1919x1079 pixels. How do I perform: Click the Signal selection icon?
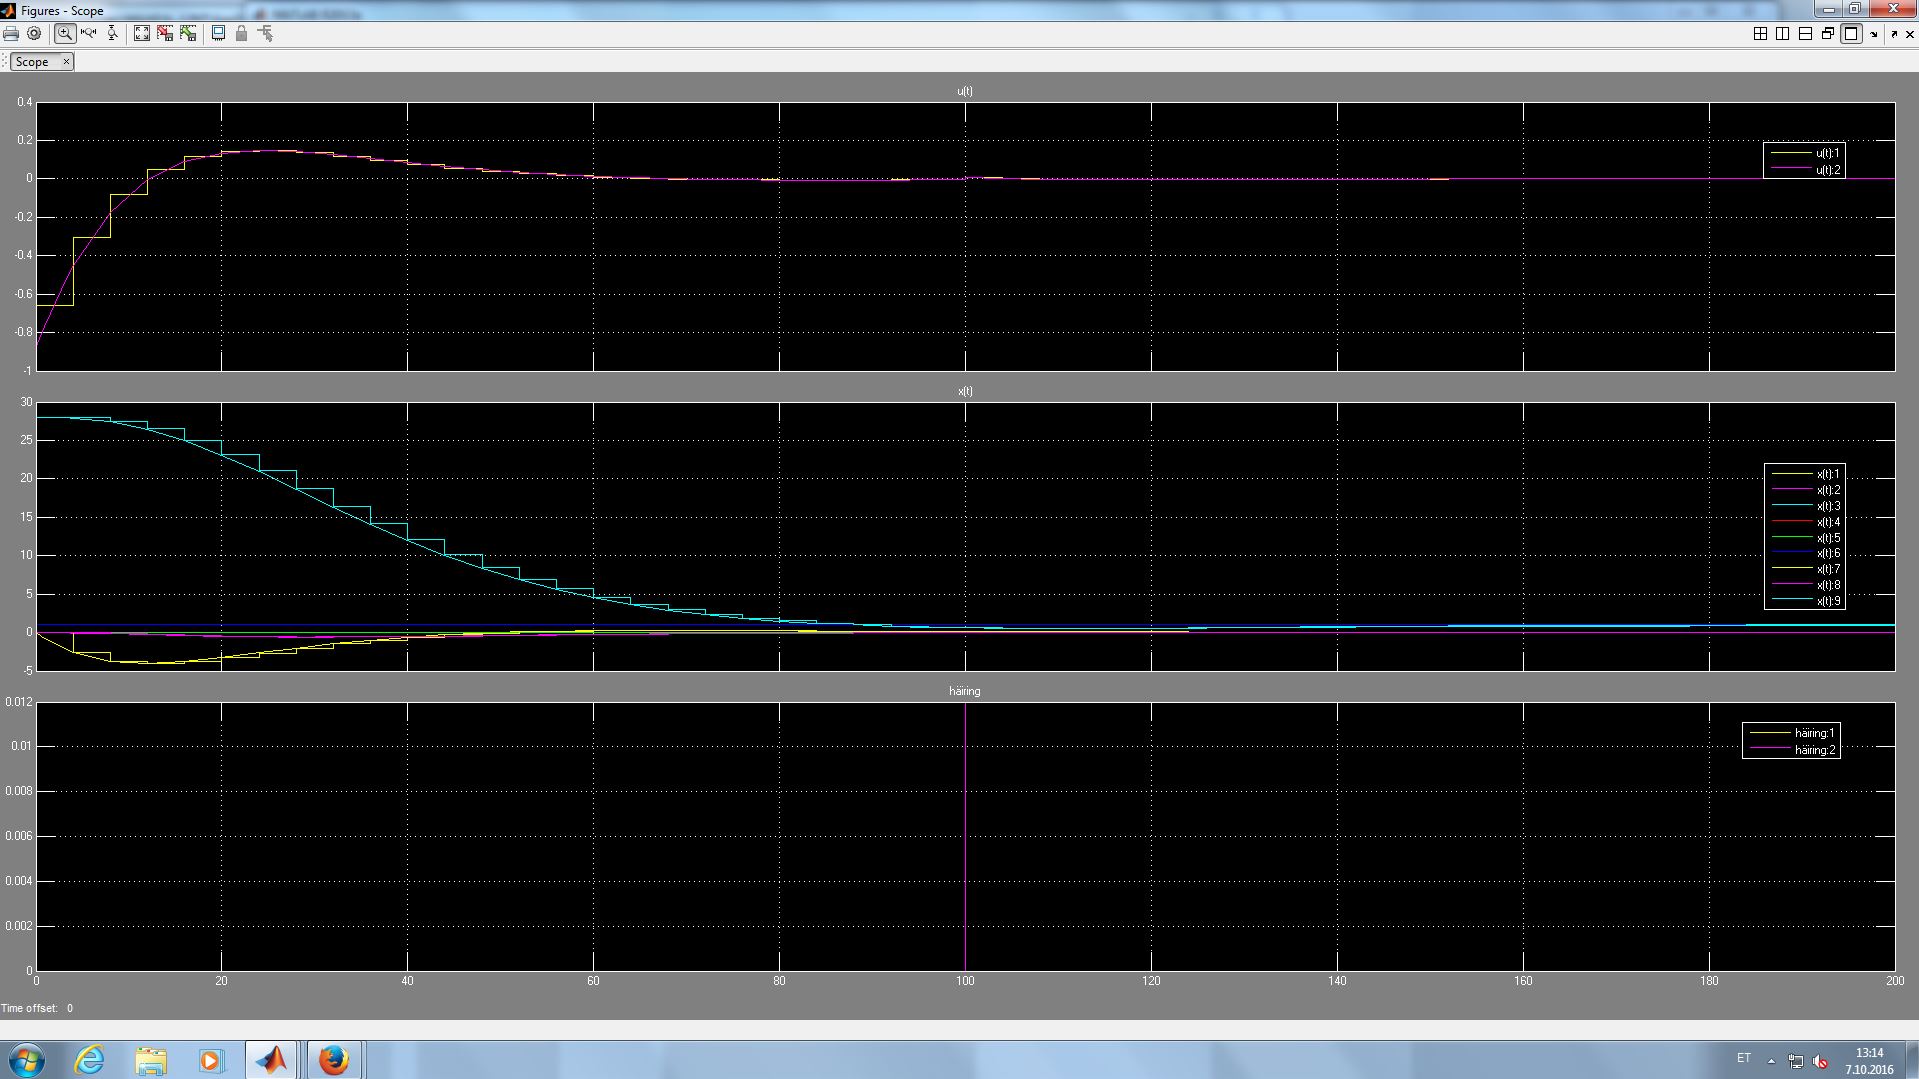(265, 34)
